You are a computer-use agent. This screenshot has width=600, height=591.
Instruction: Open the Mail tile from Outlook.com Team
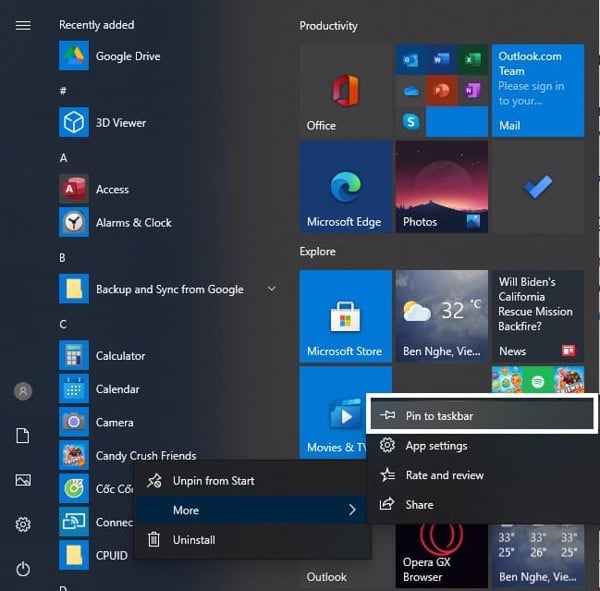(538, 90)
